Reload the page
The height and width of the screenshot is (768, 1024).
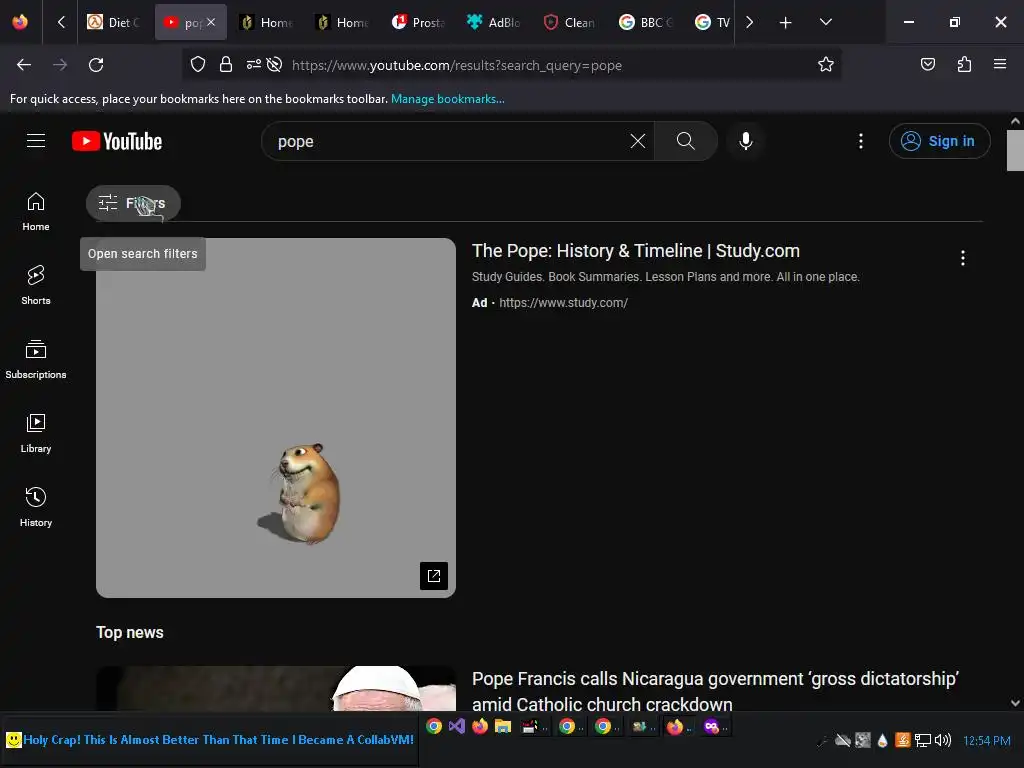(96, 65)
